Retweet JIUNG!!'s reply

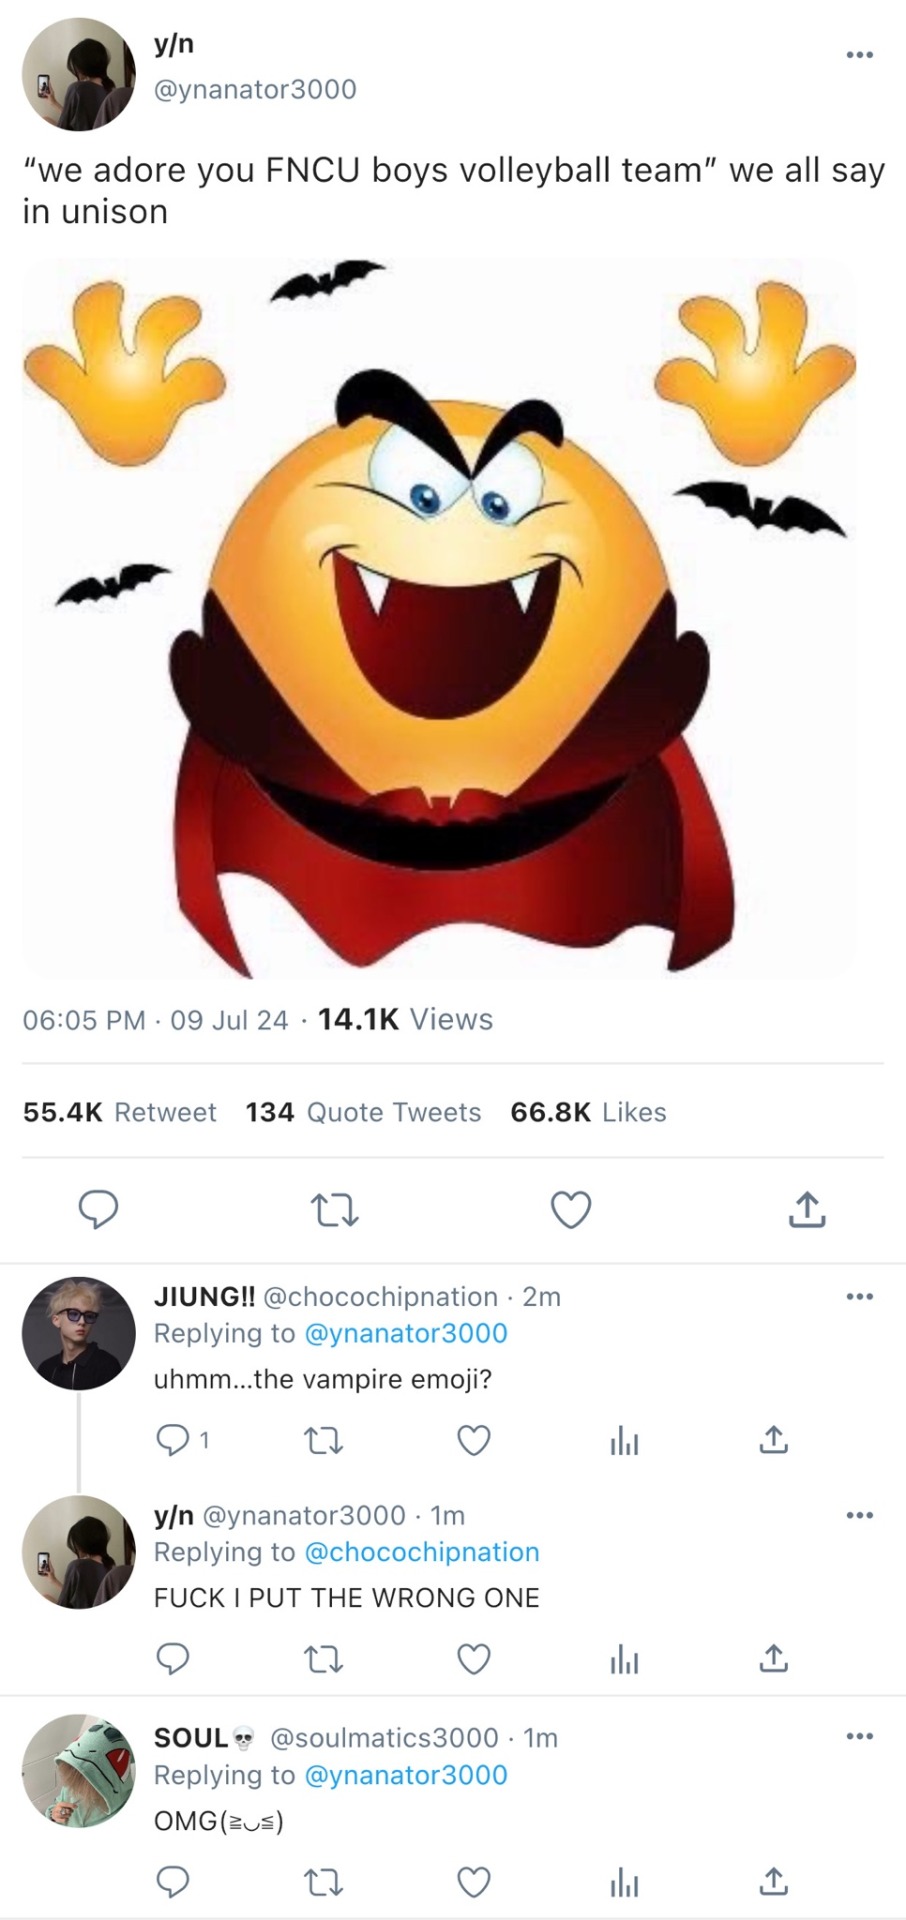click(322, 1440)
